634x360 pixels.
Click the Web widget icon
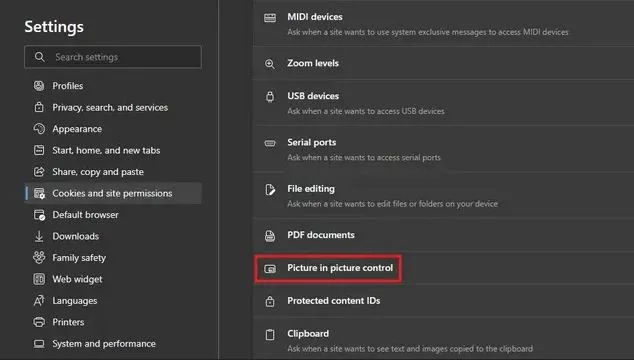coord(39,279)
